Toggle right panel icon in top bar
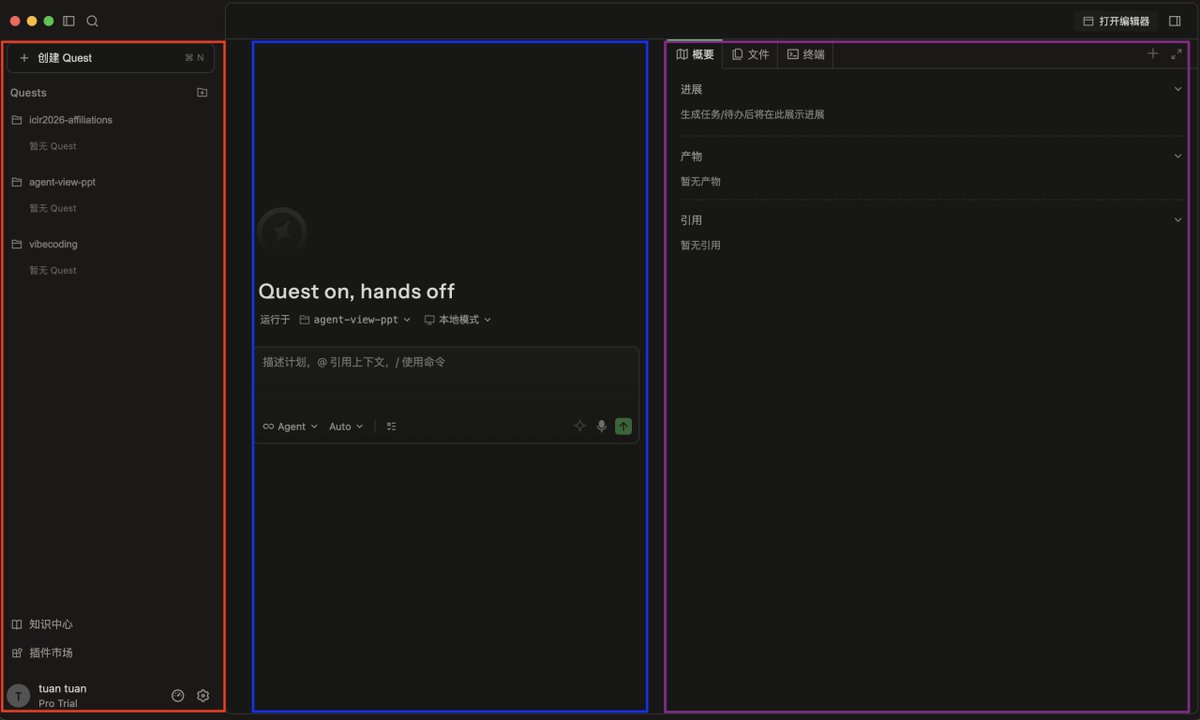The width and height of the screenshot is (1200, 720). point(1175,21)
